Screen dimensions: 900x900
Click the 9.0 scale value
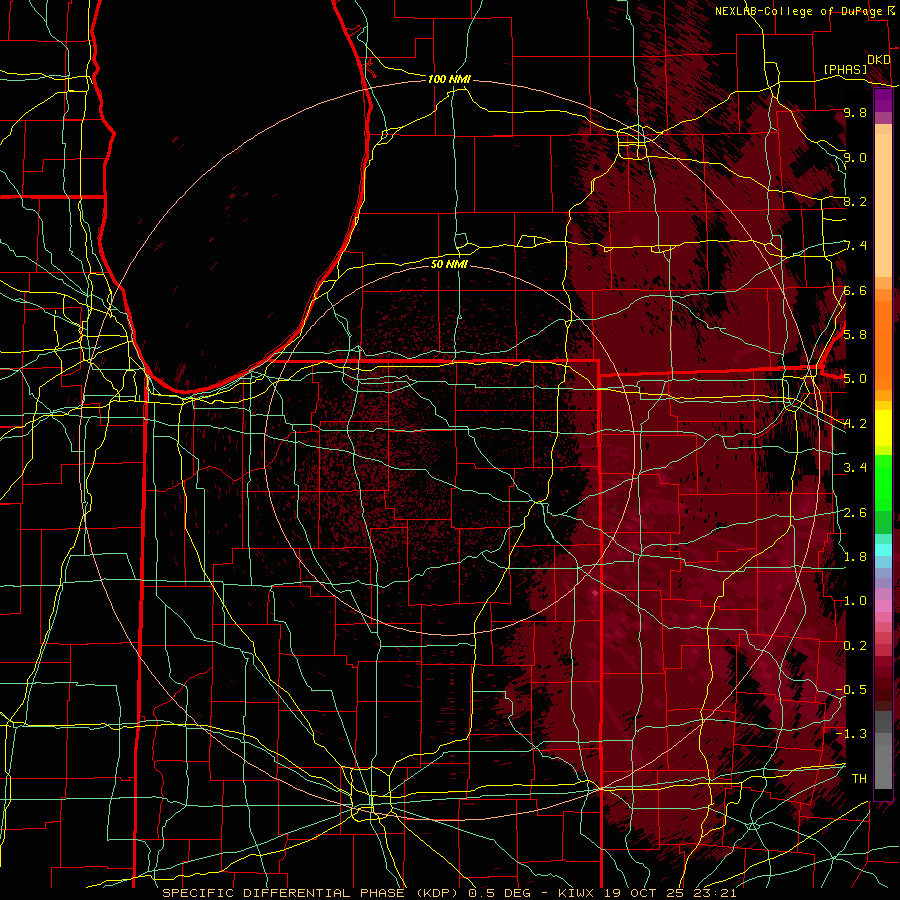point(855,157)
